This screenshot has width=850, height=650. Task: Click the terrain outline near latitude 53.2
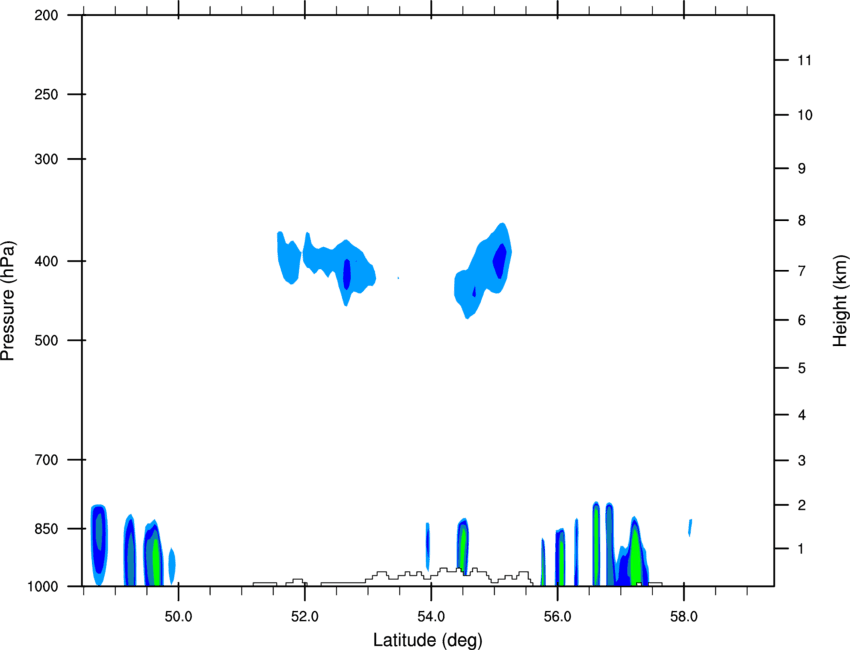381,575
